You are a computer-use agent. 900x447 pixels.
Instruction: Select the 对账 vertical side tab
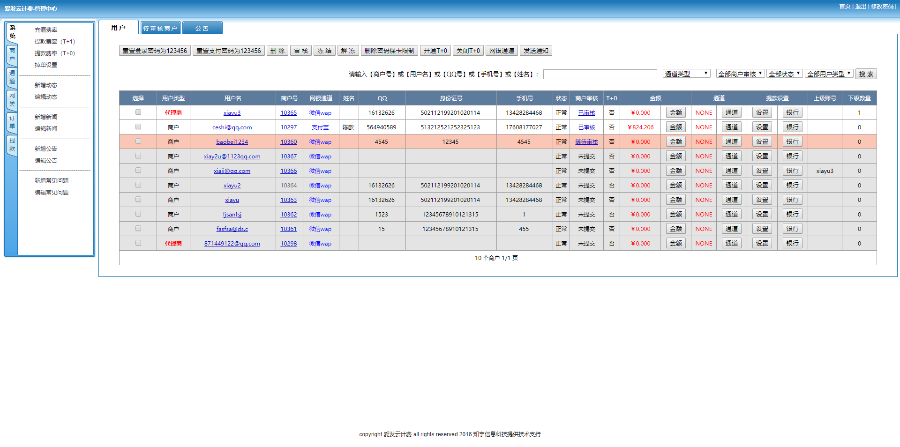click(11, 100)
